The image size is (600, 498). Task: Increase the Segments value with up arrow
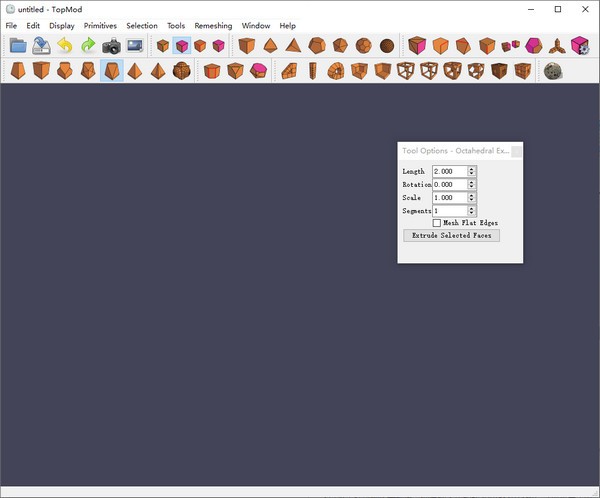(x=472, y=208)
